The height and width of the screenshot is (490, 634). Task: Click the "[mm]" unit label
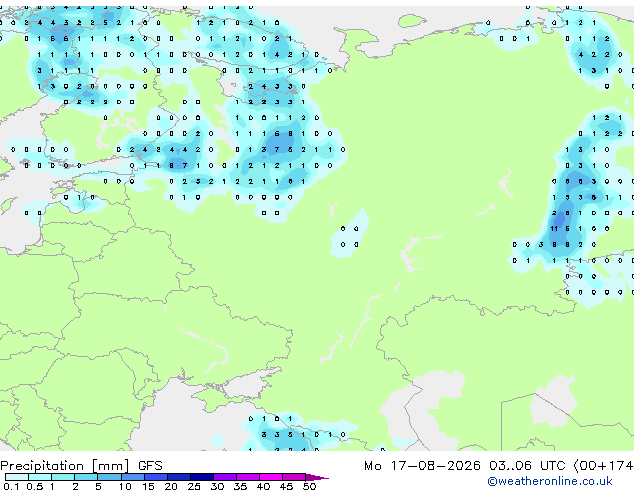pos(111,466)
